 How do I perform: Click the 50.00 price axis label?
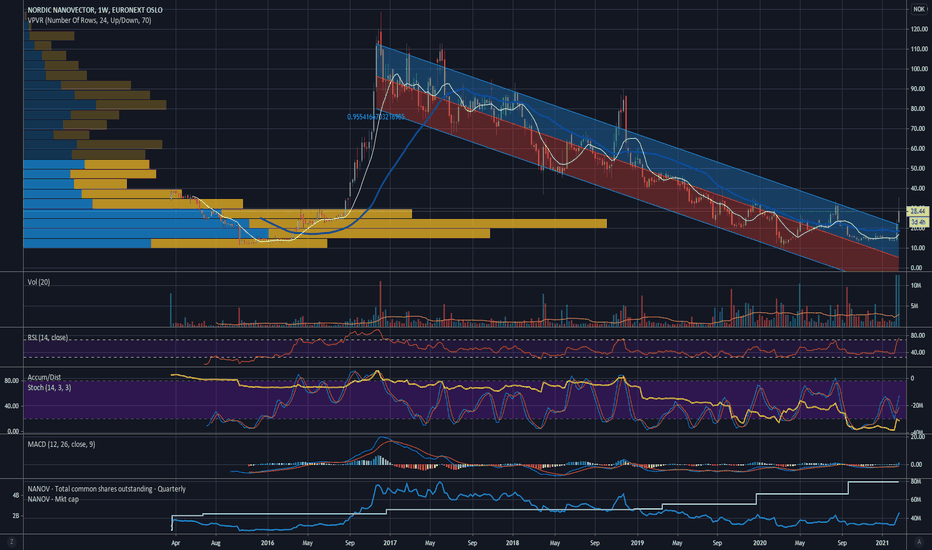918,168
